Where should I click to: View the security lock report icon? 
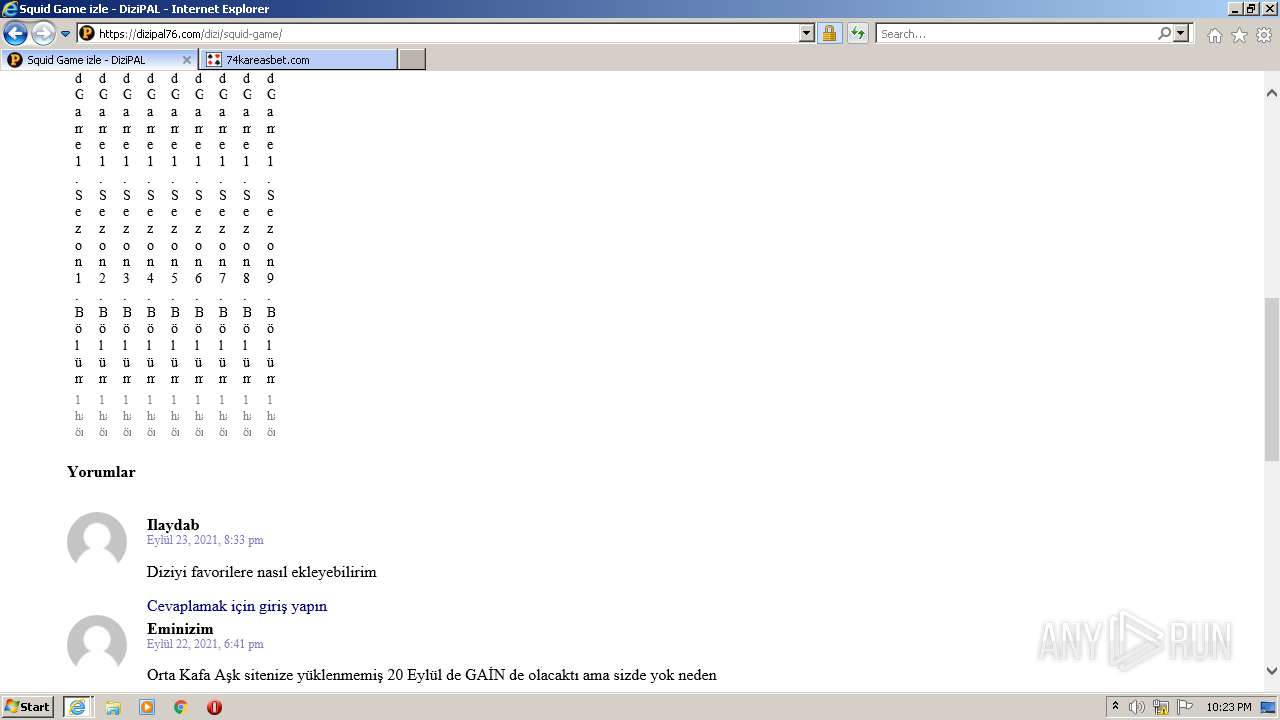pos(829,33)
